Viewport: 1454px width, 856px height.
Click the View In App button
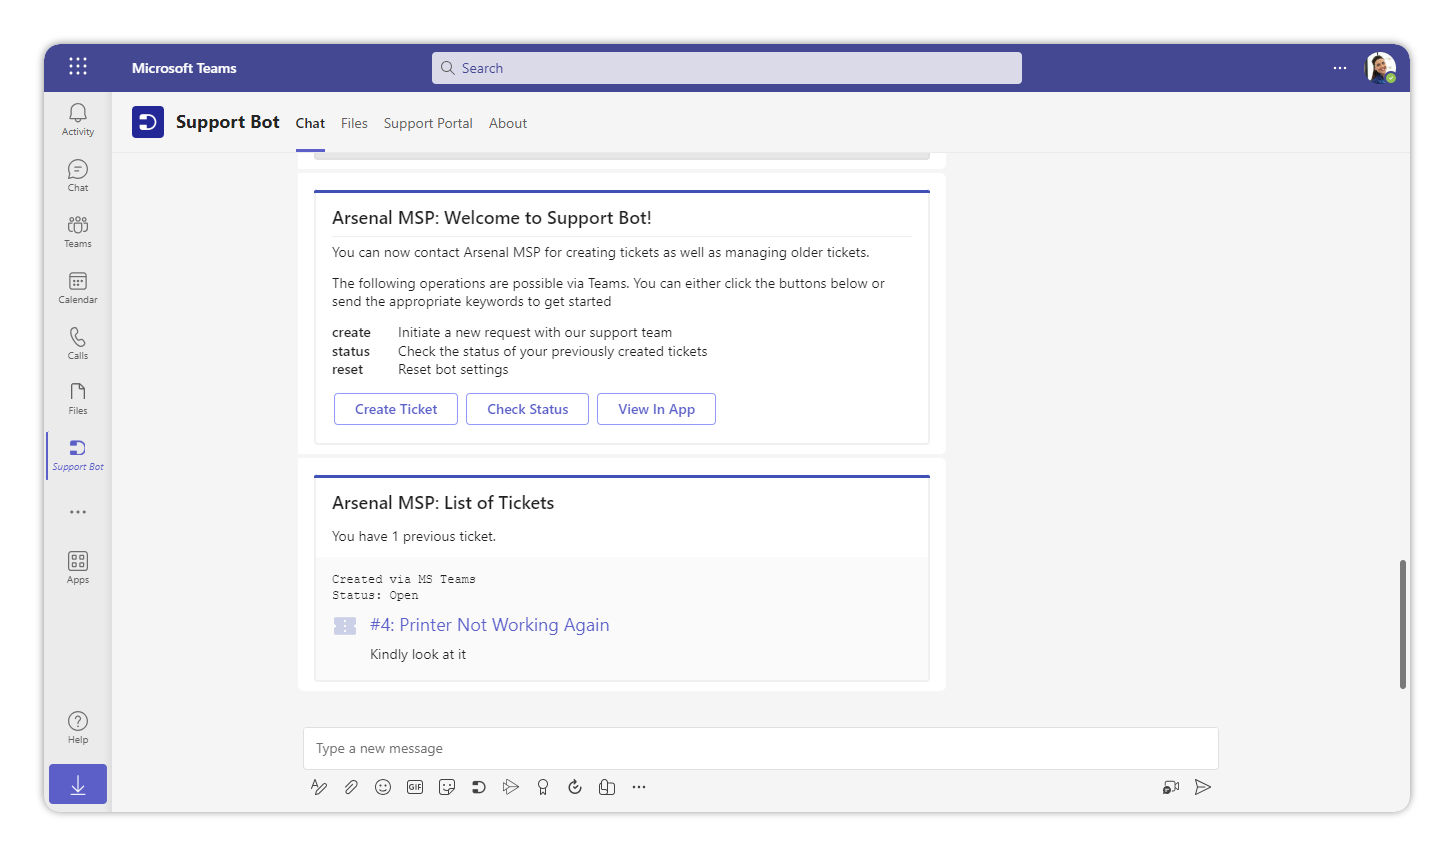tap(656, 409)
